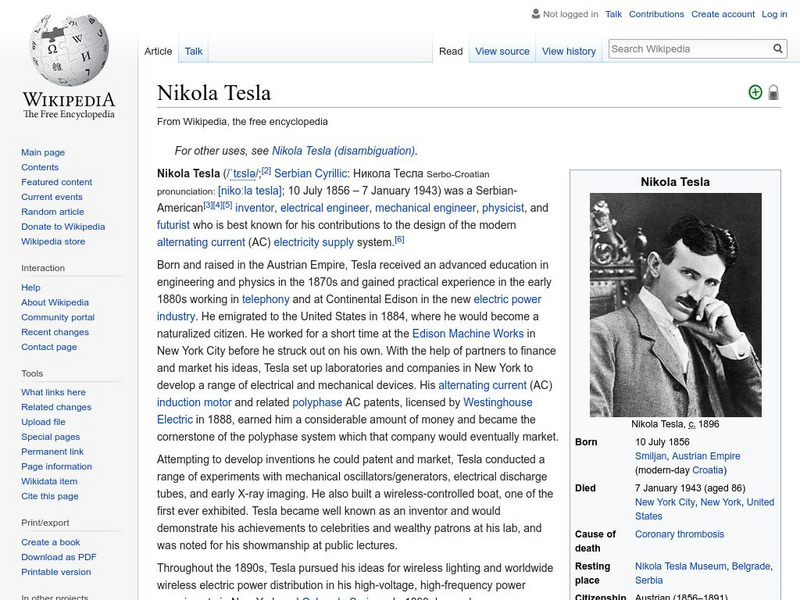Image resolution: width=800 pixels, height=600 pixels.
Task: Open the Create account link
Action: (722, 14)
